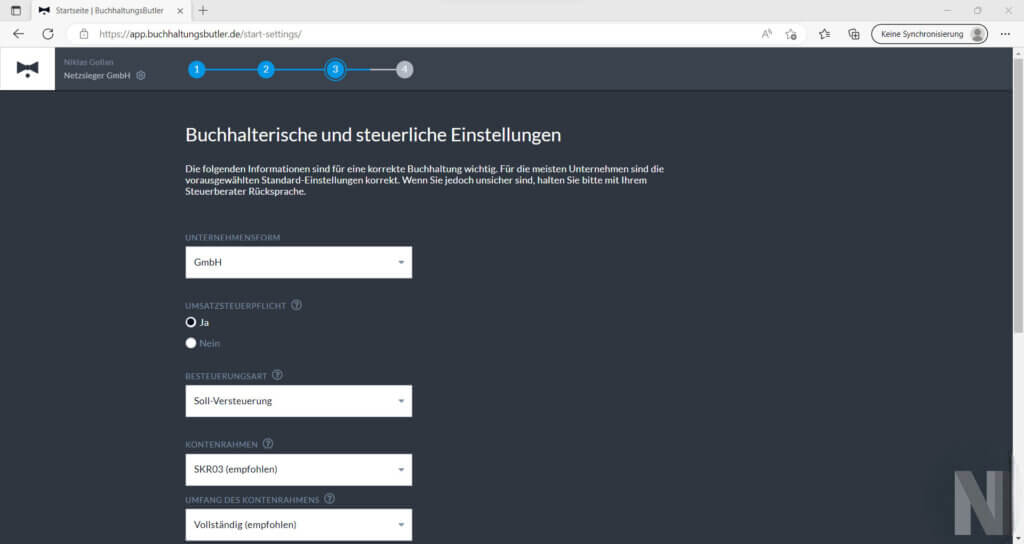Screen dimensions: 1024x544
Task: Go to setup step 2
Action: (266, 69)
